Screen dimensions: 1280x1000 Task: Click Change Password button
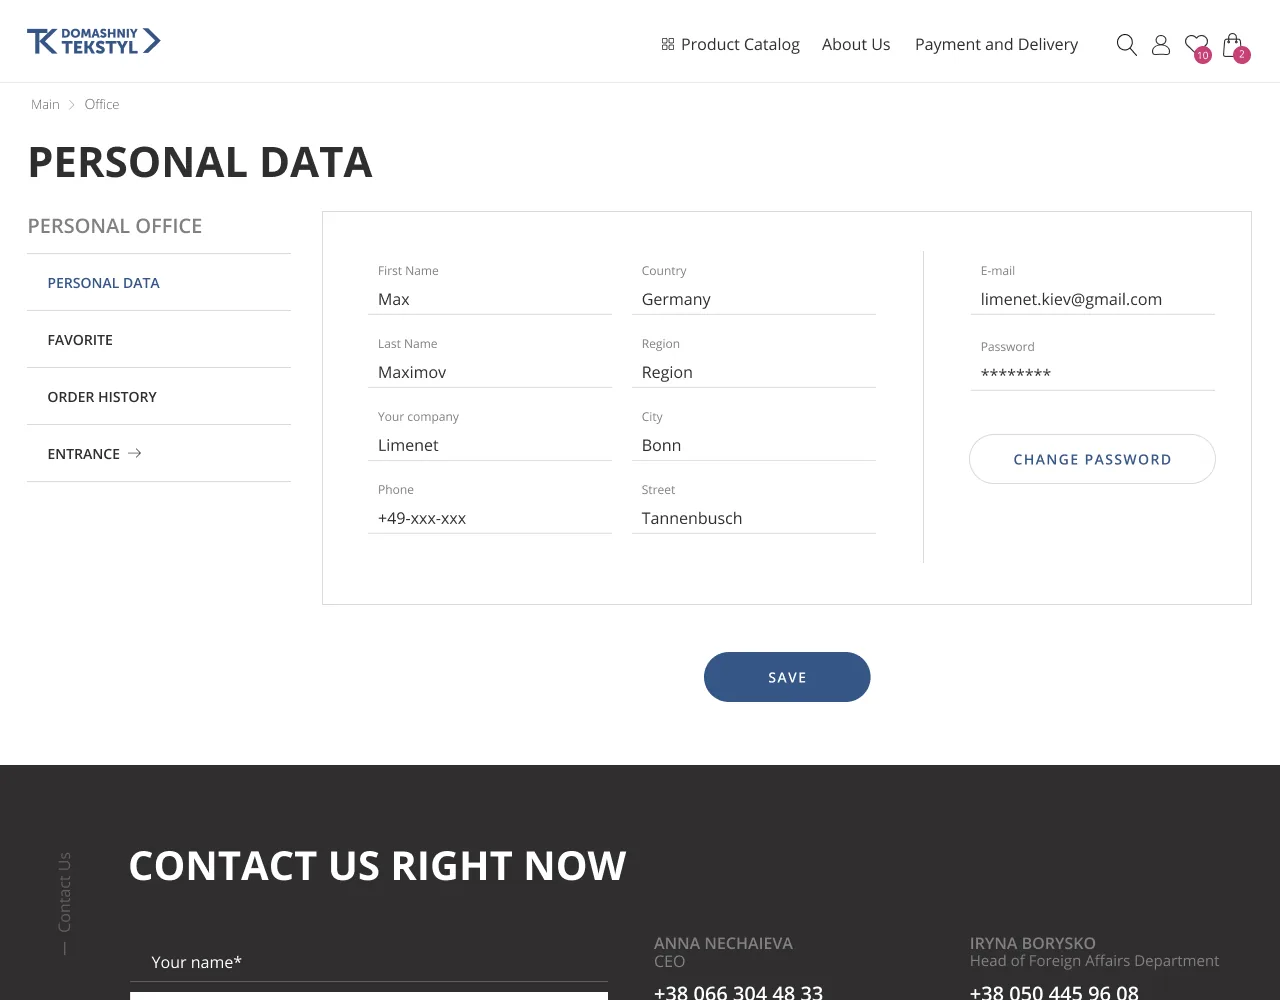click(x=1092, y=459)
